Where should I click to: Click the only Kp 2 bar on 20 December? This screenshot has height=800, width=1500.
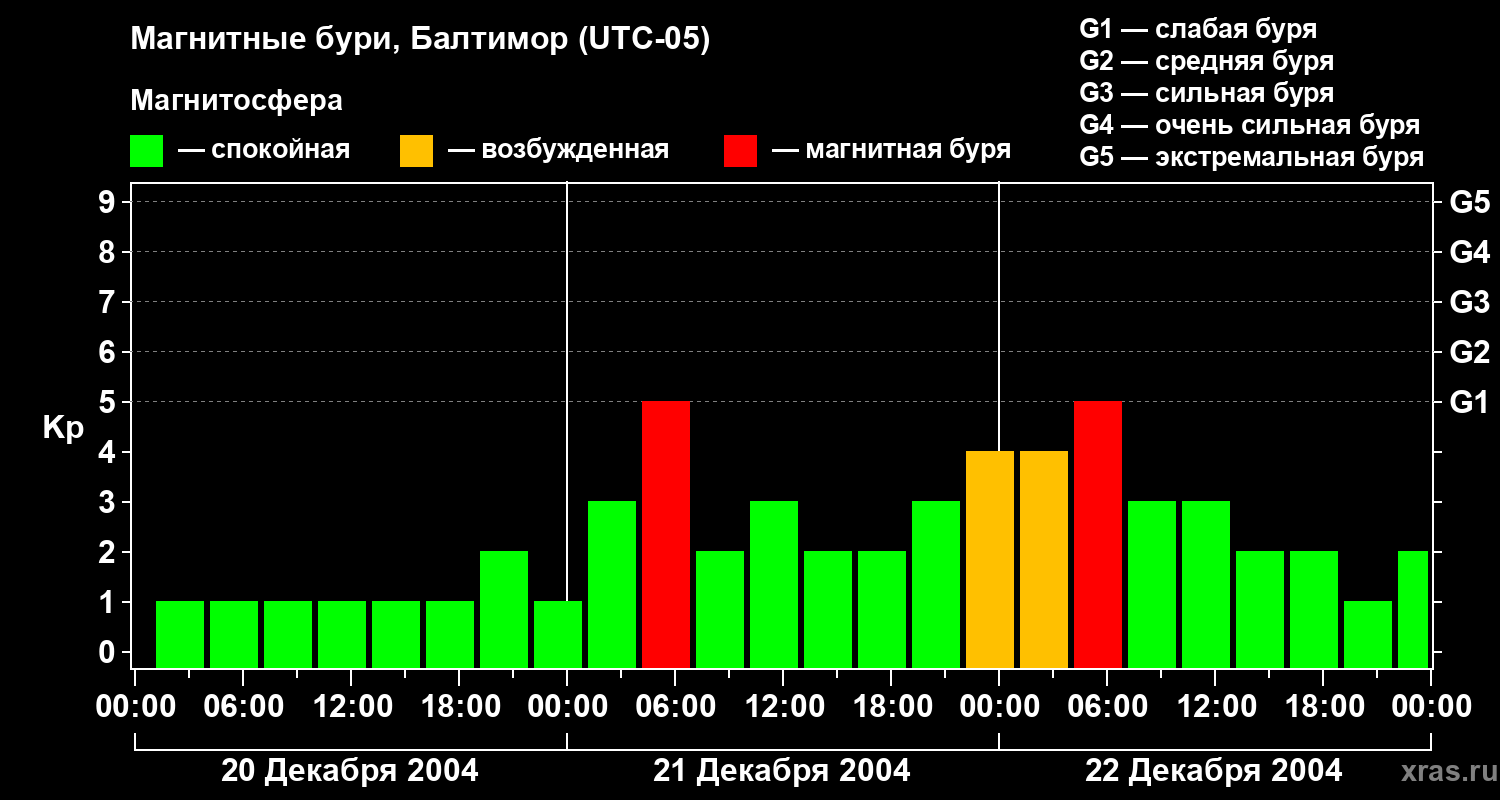504,609
